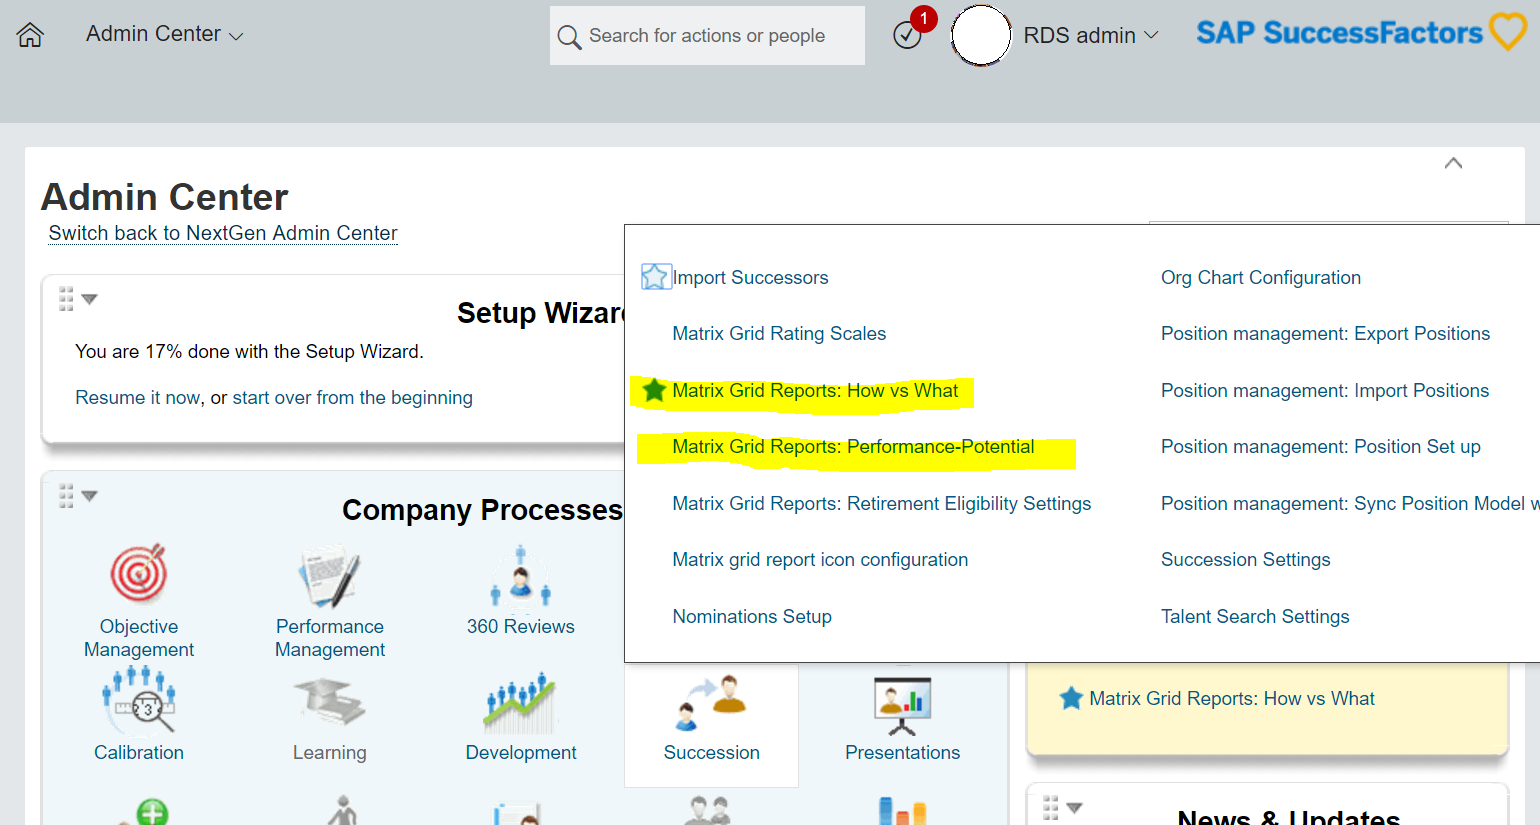This screenshot has height=825, width=1540.
Task: Click blue star in favorites tile
Action: (x=1071, y=698)
